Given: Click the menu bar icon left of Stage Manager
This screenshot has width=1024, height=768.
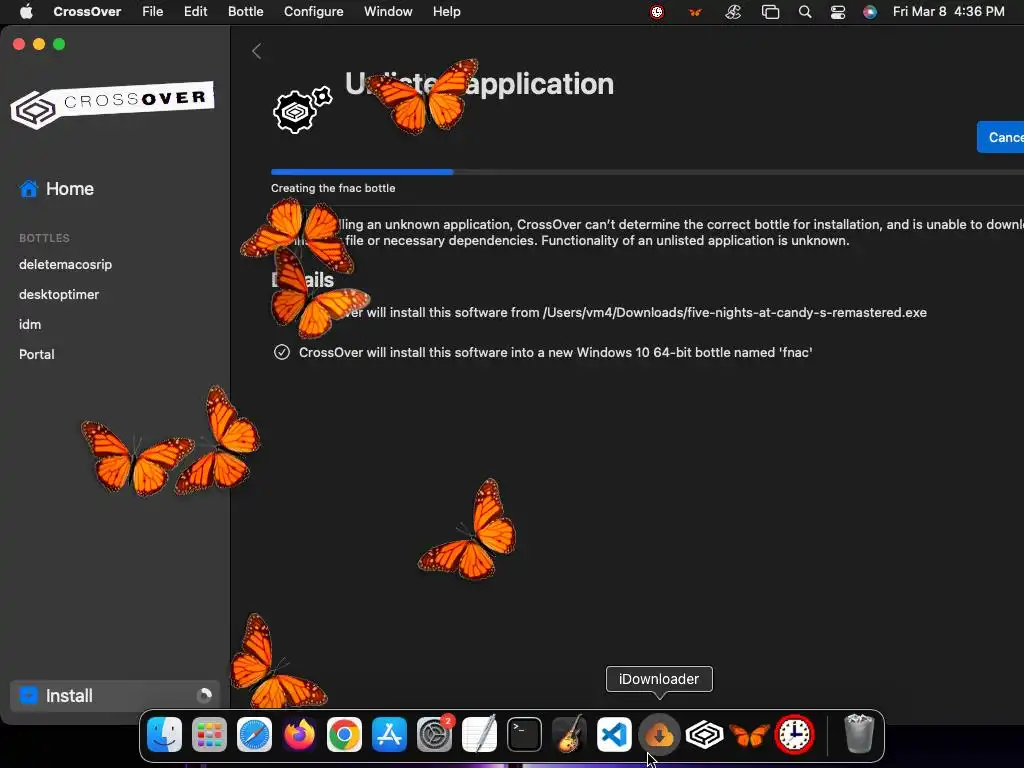Looking at the screenshot, I should click(733, 12).
